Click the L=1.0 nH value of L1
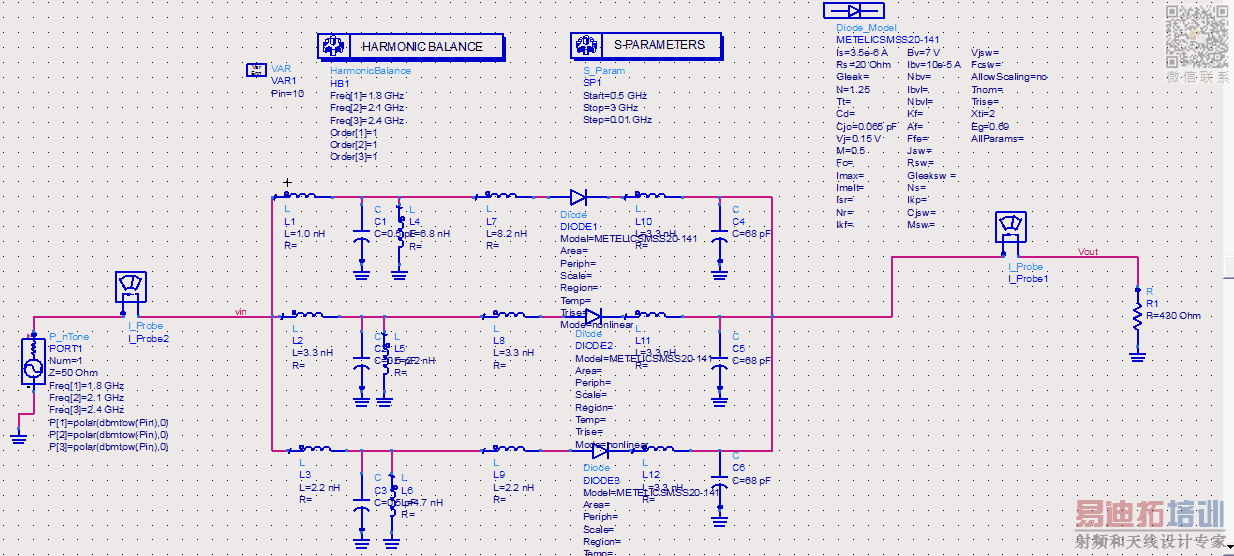 click(305, 233)
